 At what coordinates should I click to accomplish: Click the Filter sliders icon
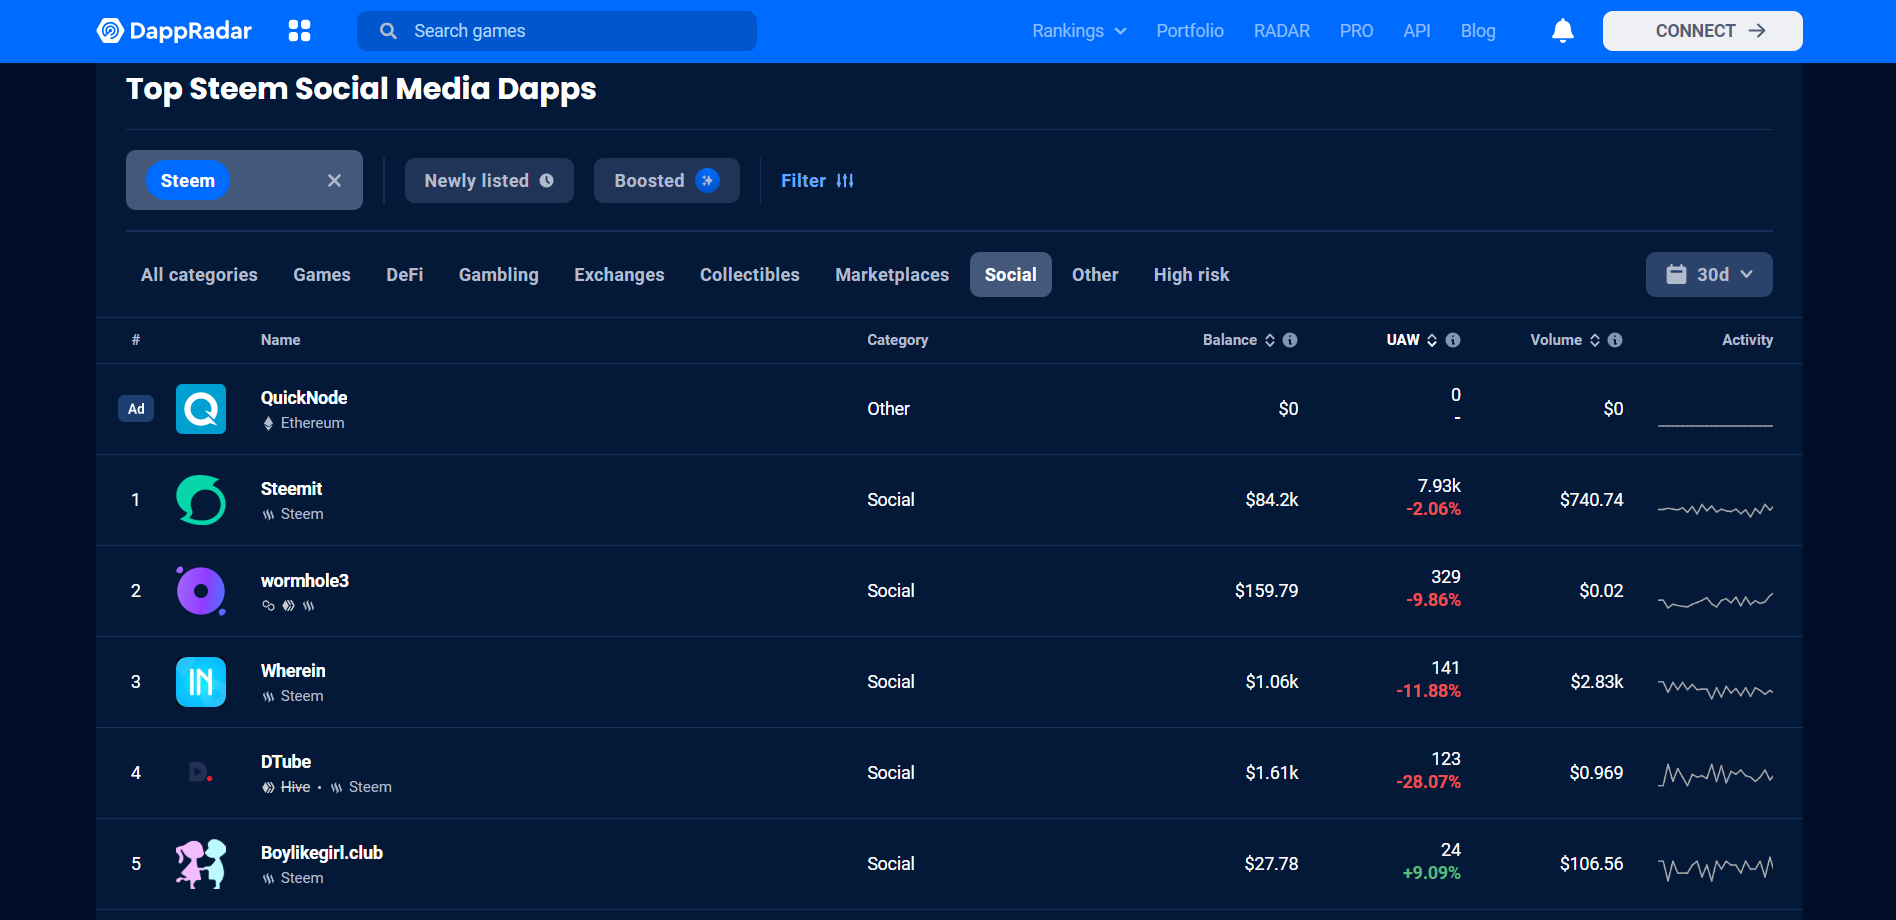pos(845,181)
